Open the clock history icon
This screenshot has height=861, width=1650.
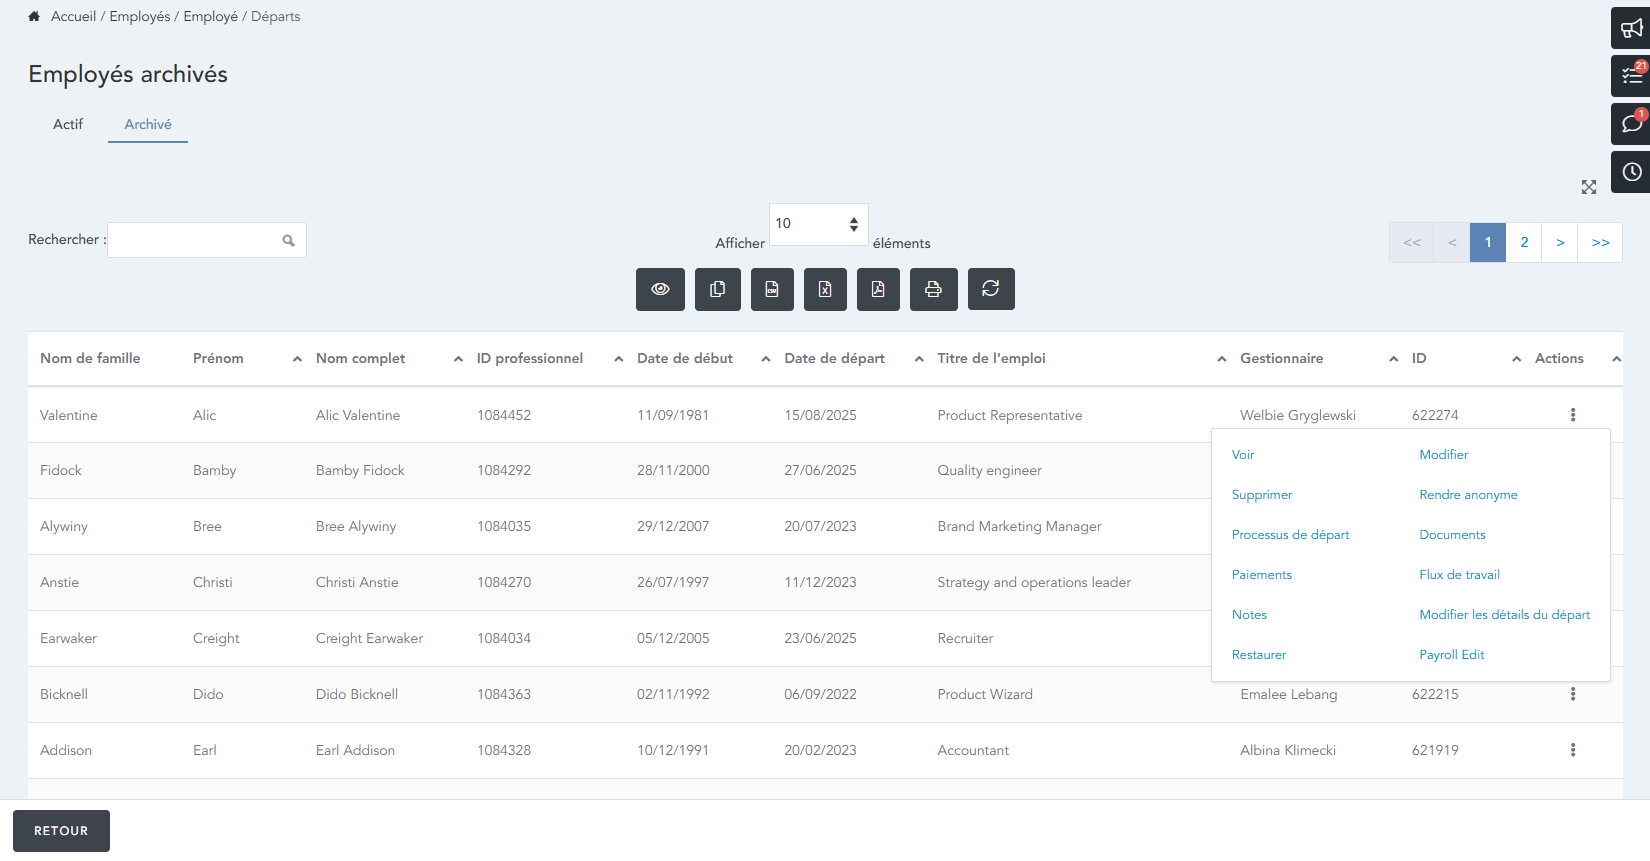point(1631,172)
